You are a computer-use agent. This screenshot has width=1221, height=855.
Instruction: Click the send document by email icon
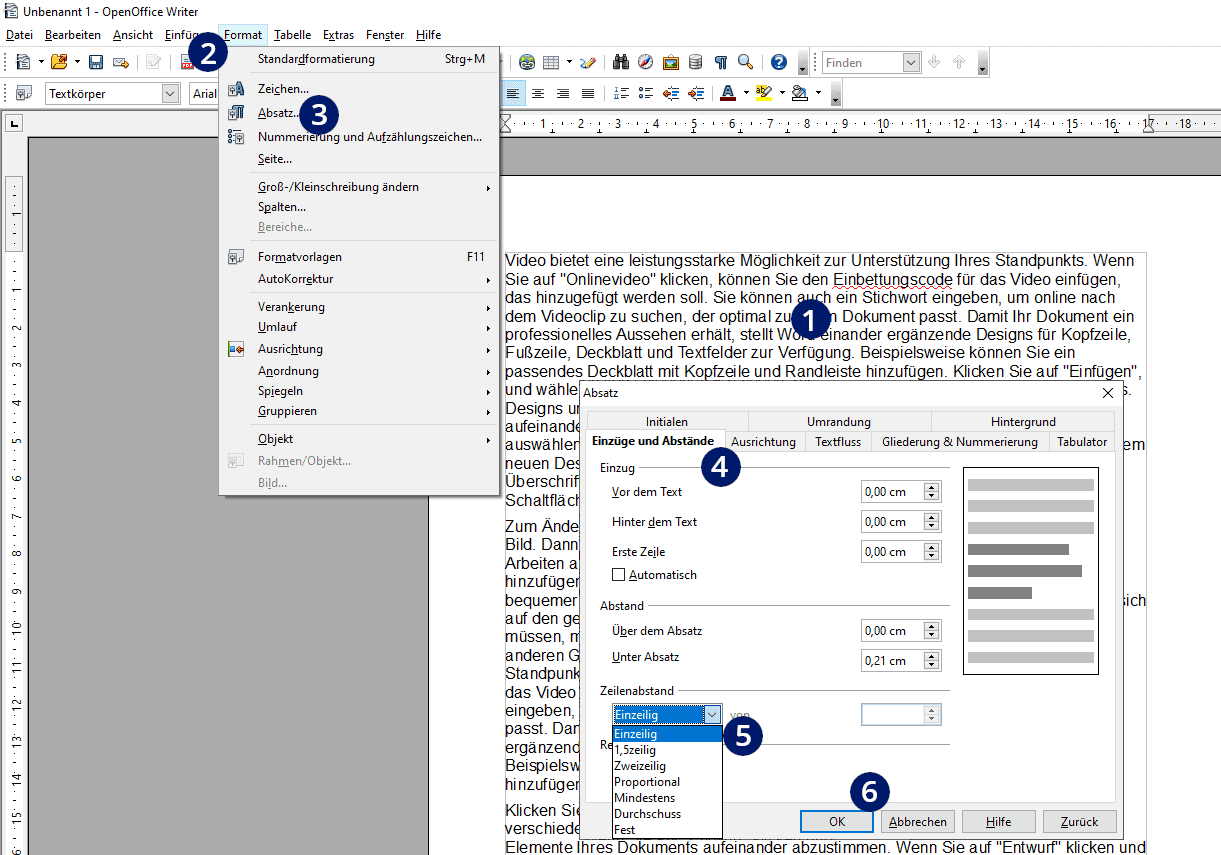click(121, 62)
